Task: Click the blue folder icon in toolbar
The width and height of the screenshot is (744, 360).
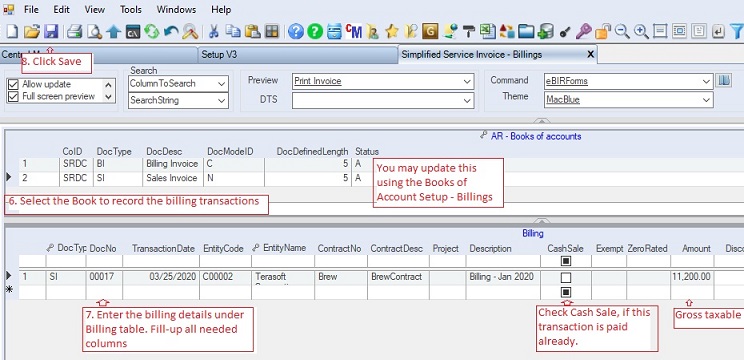Action: (x=526, y=32)
